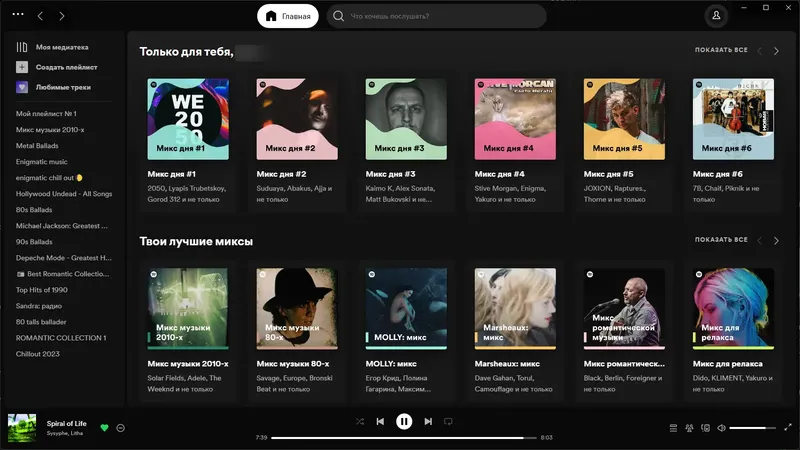Click the Spiral of Life track title
The image size is (800, 450).
(66, 423)
